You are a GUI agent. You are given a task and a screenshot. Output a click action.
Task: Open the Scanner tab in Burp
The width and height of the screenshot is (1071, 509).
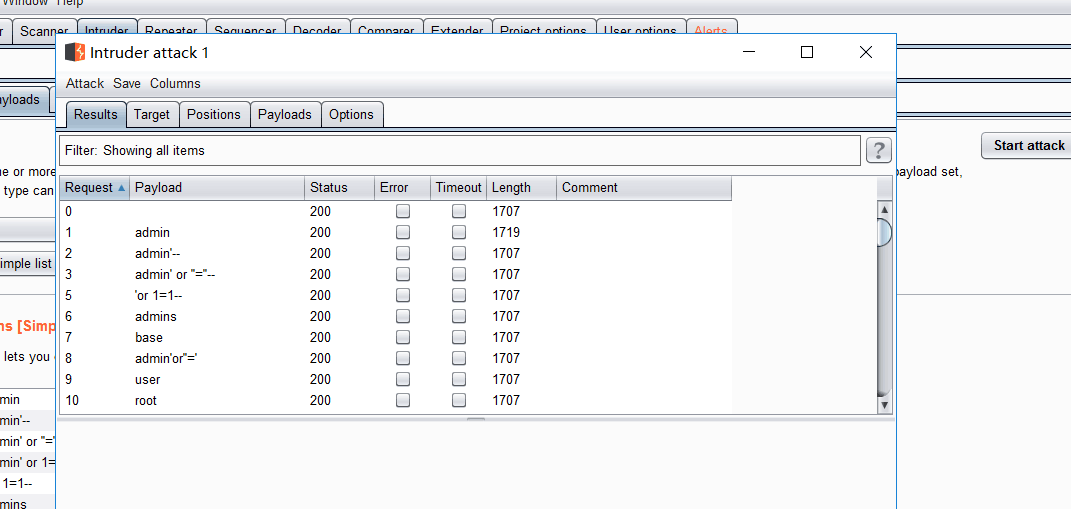[x=44, y=31]
